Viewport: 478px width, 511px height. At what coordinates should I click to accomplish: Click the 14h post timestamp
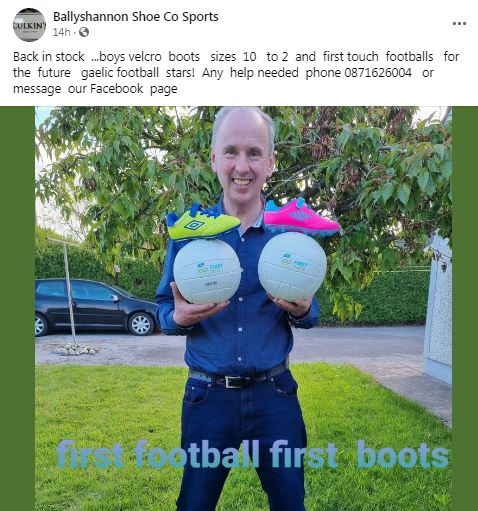(x=62, y=32)
